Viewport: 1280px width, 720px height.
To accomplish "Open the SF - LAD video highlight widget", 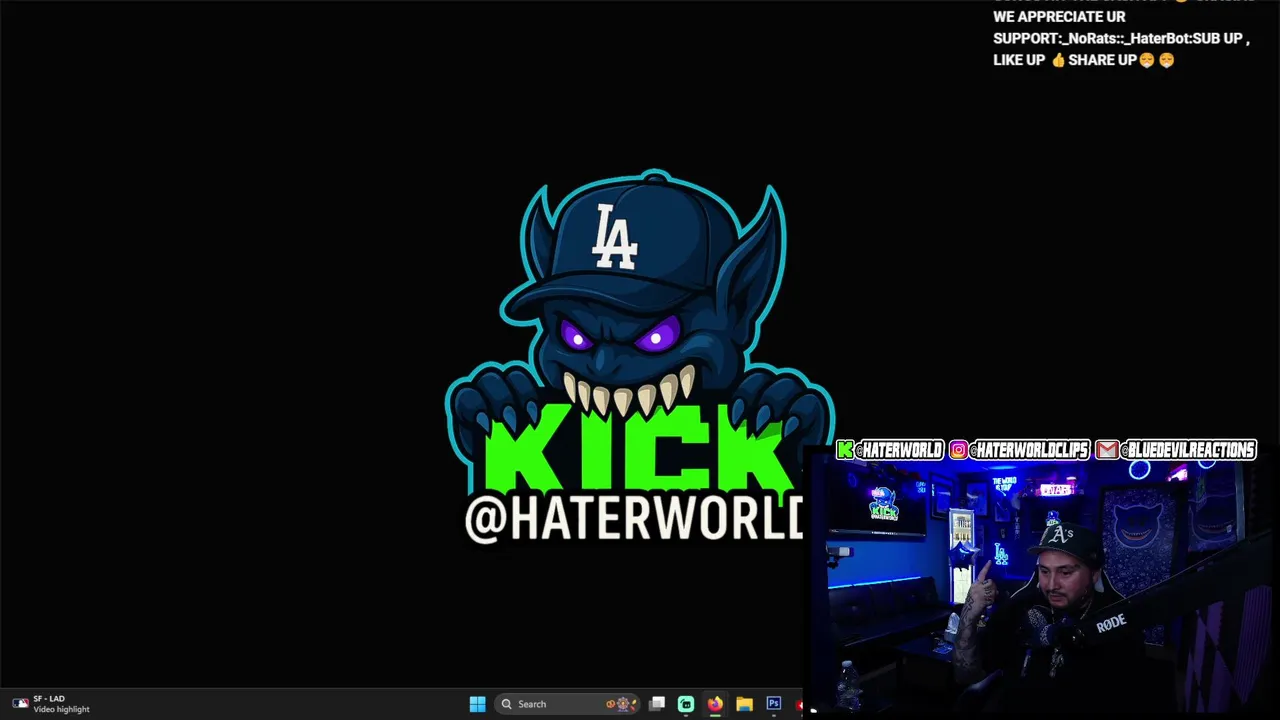I will tap(51, 704).
